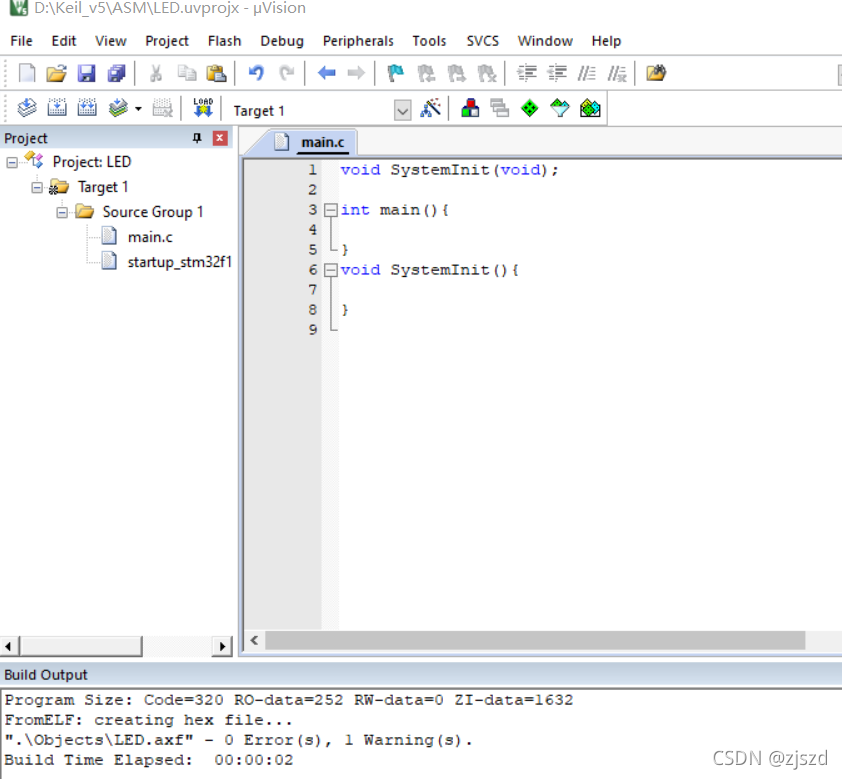Click the Save All icon
Image resolution: width=842 pixels, height=779 pixels.
pyautogui.click(x=117, y=73)
